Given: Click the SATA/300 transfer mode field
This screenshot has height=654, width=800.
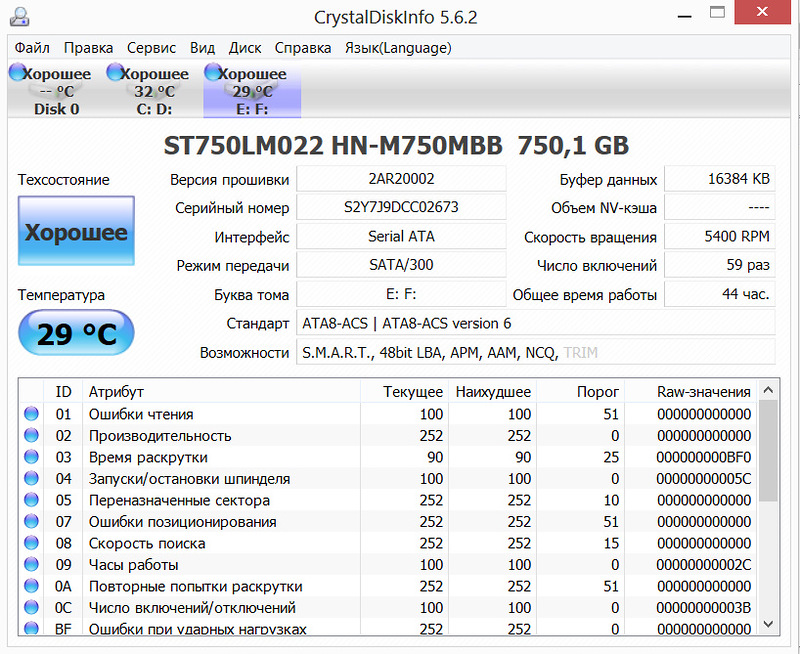Looking at the screenshot, I should [402, 265].
